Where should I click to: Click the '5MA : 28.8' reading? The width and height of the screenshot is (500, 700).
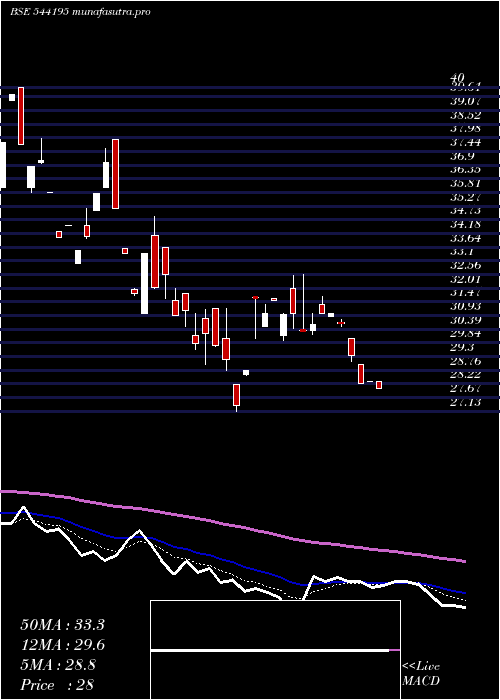click(58, 665)
